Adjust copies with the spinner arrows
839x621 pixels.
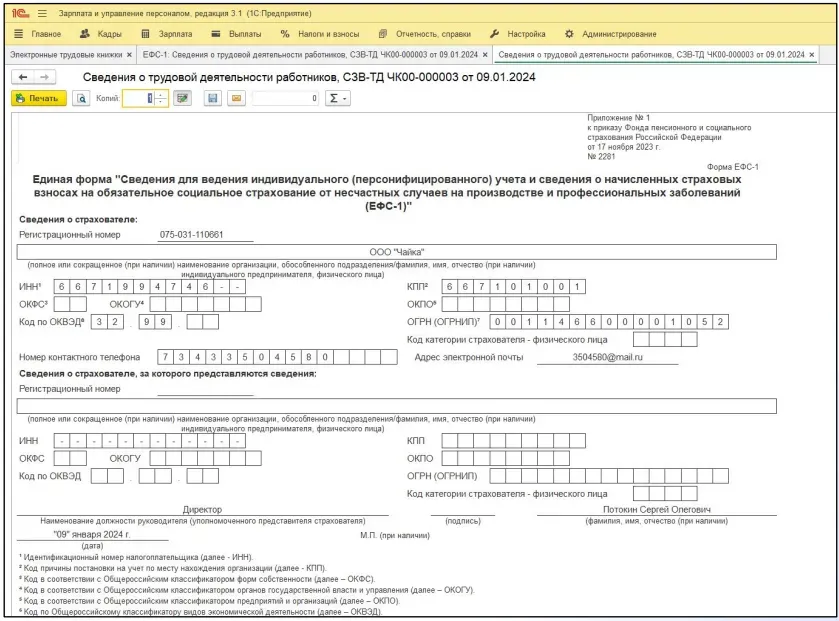(x=161, y=98)
